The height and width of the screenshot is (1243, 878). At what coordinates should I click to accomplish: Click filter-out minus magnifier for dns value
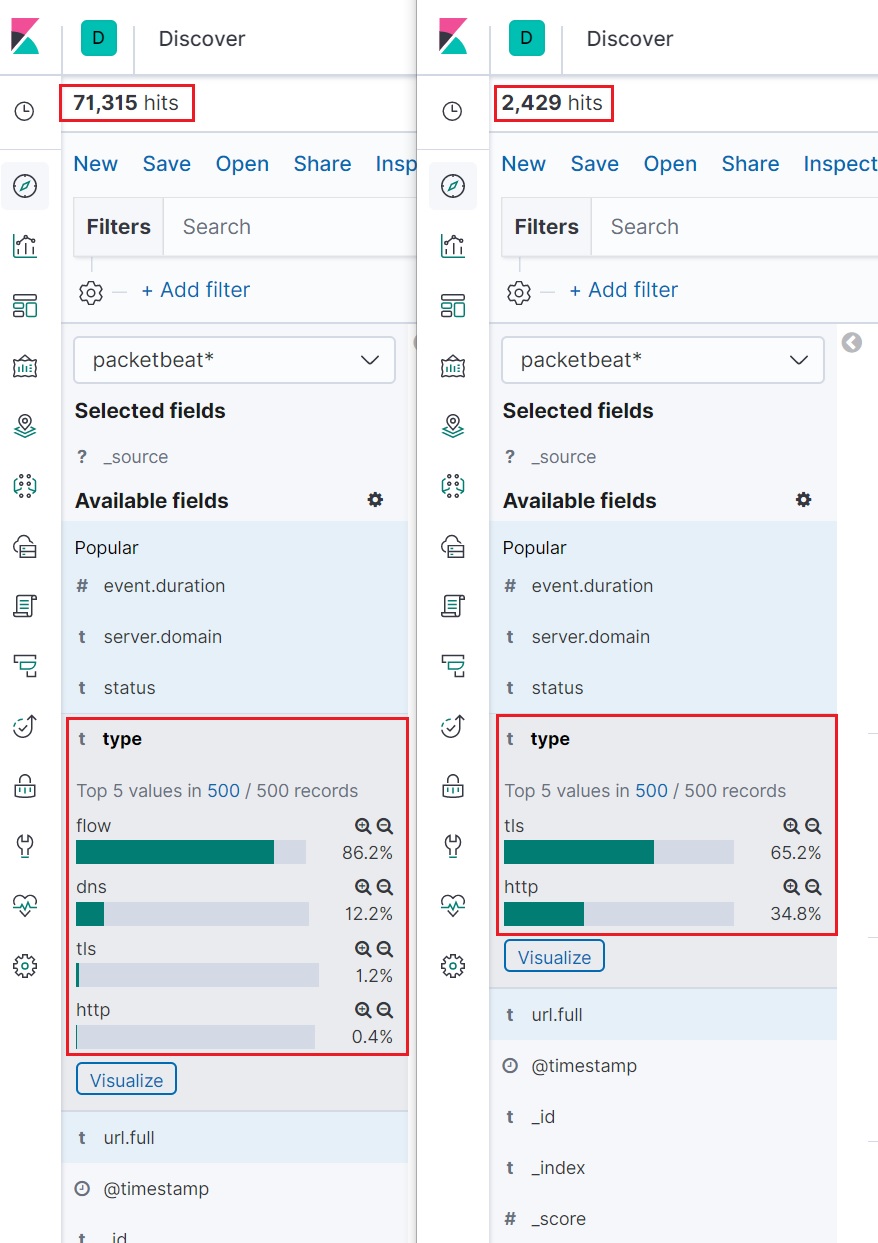(385, 887)
